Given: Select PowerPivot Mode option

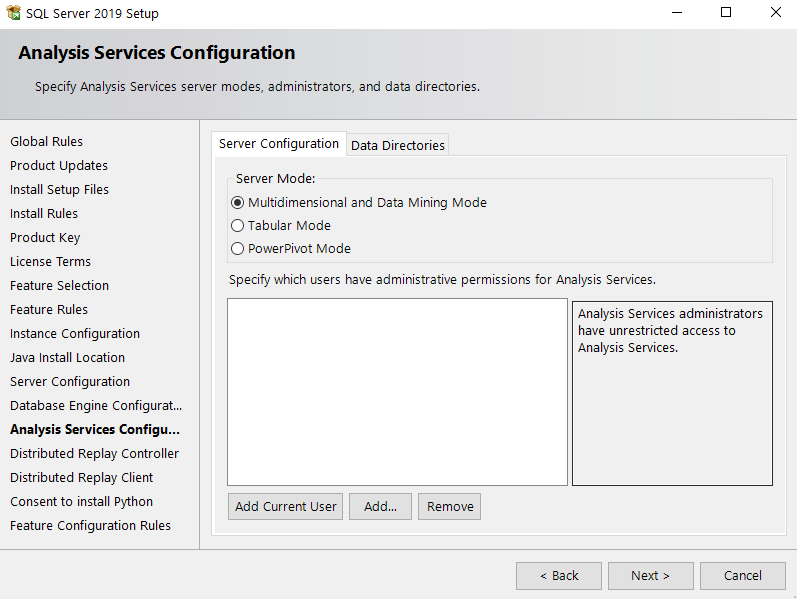Looking at the screenshot, I should (238, 249).
